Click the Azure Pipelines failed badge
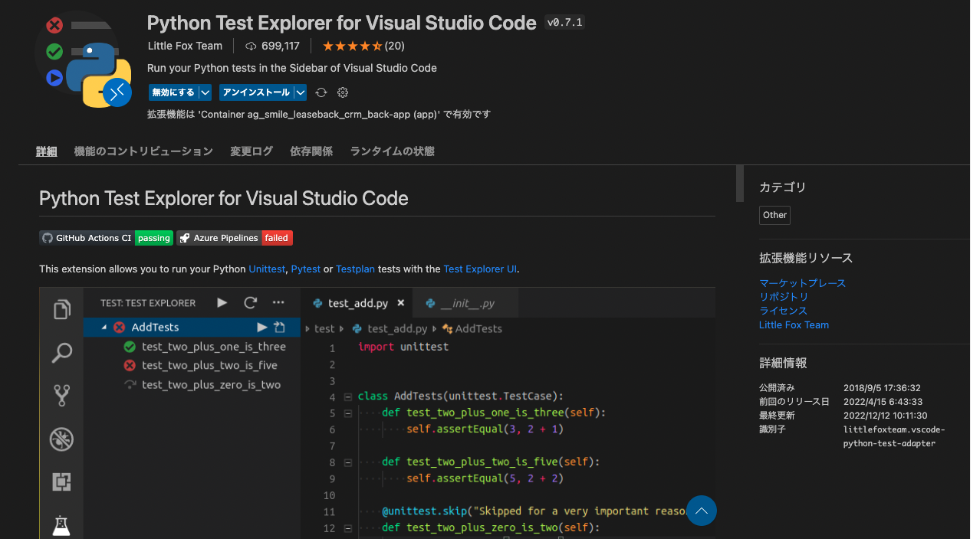972x539 pixels. (234, 238)
